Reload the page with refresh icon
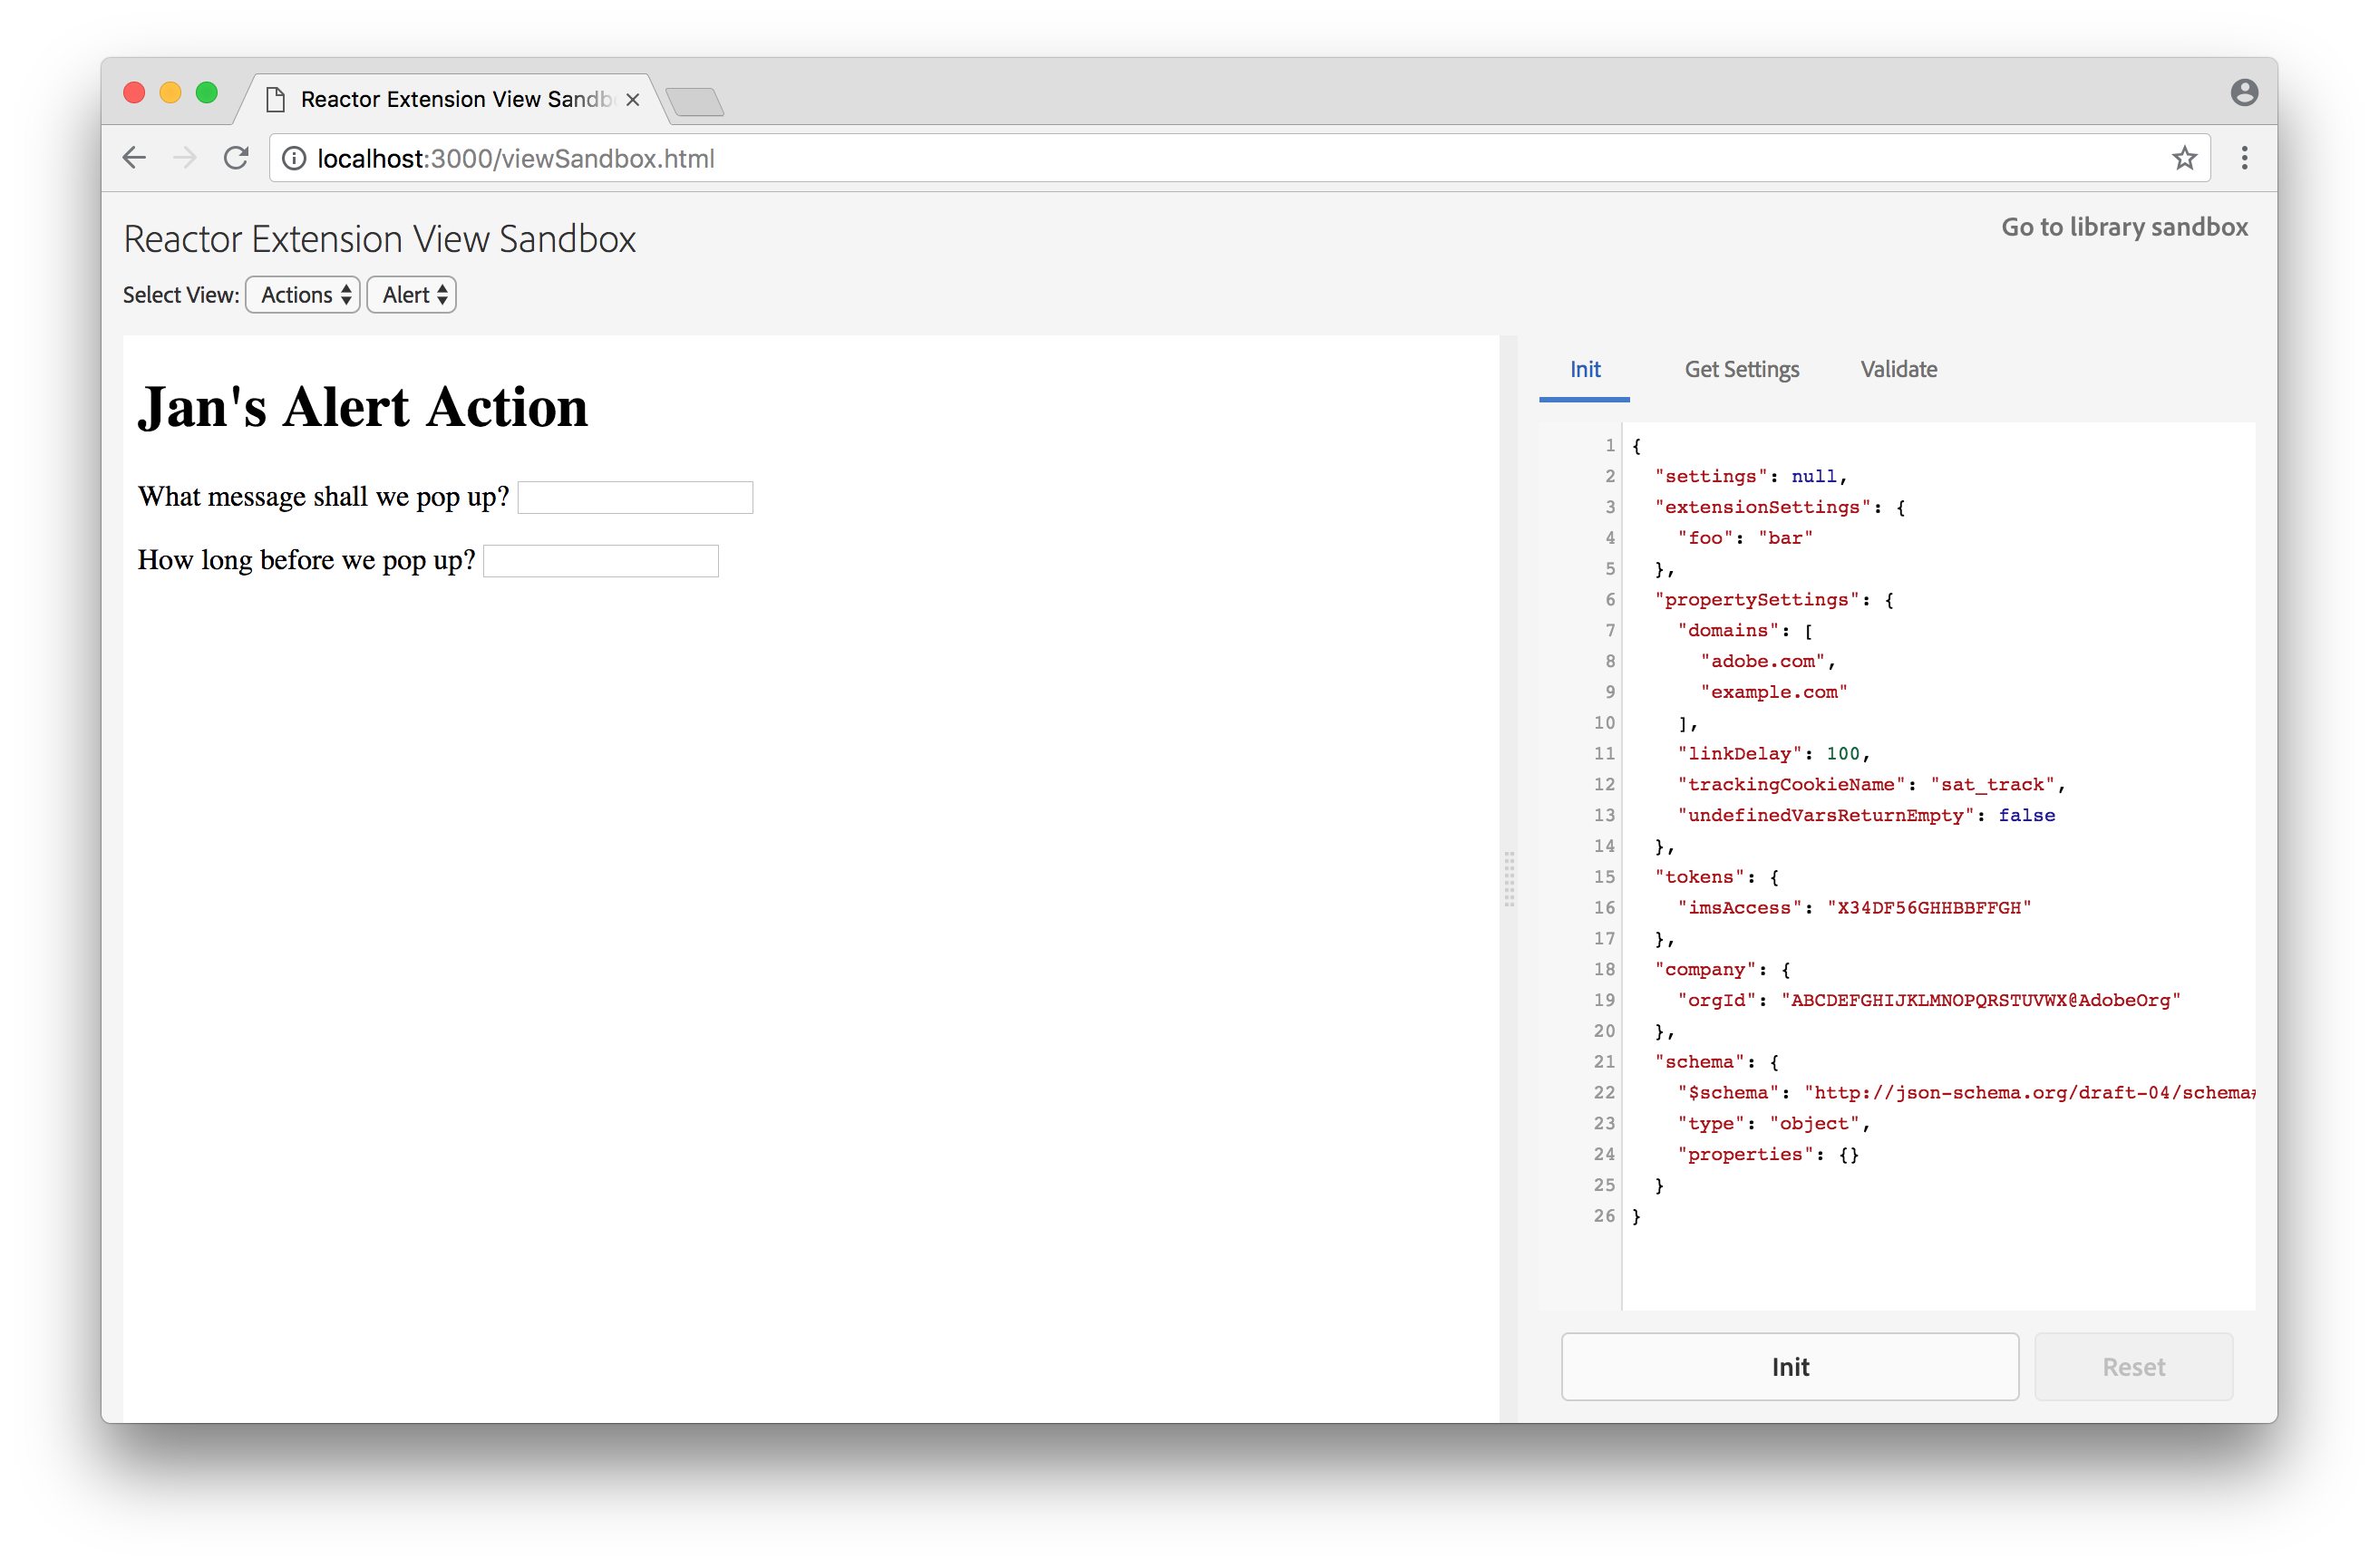This screenshot has width=2379, height=1568. coord(236,158)
